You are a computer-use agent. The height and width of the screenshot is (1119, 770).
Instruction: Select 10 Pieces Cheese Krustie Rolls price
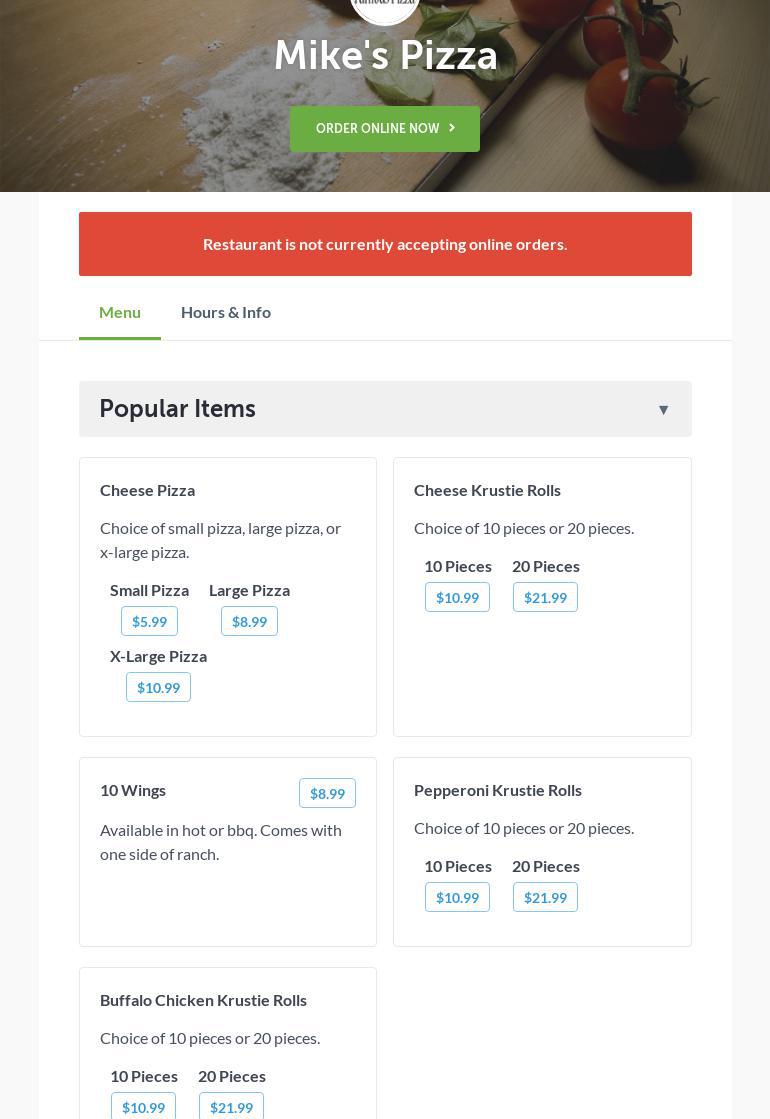(457, 597)
